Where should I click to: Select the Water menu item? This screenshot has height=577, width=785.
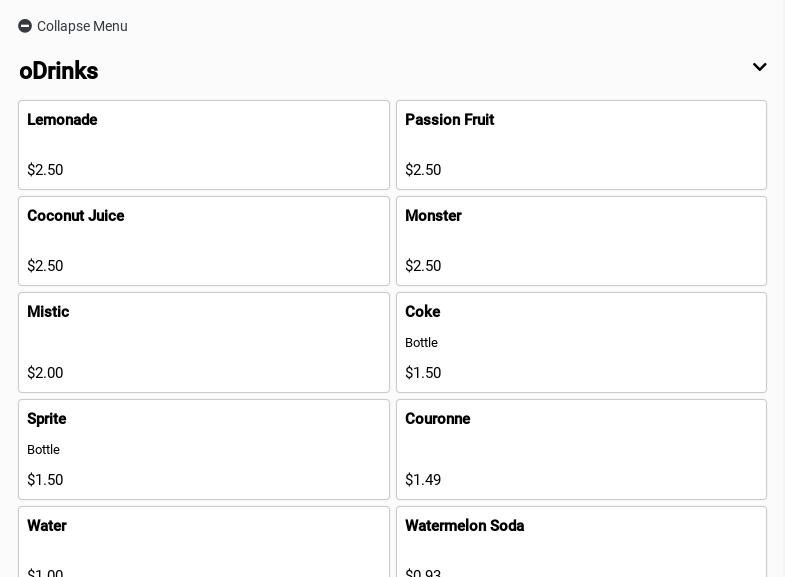click(x=203, y=542)
